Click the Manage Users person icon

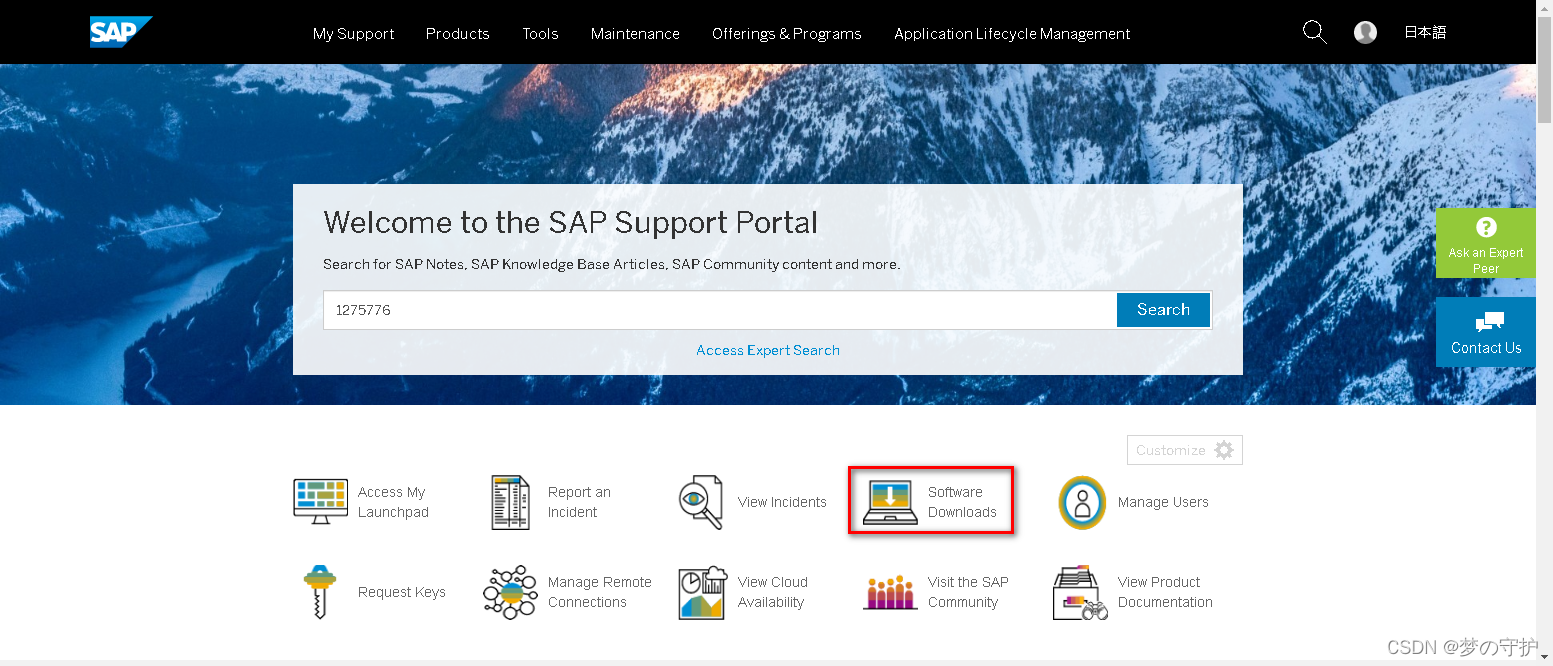(x=1082, y=502)
